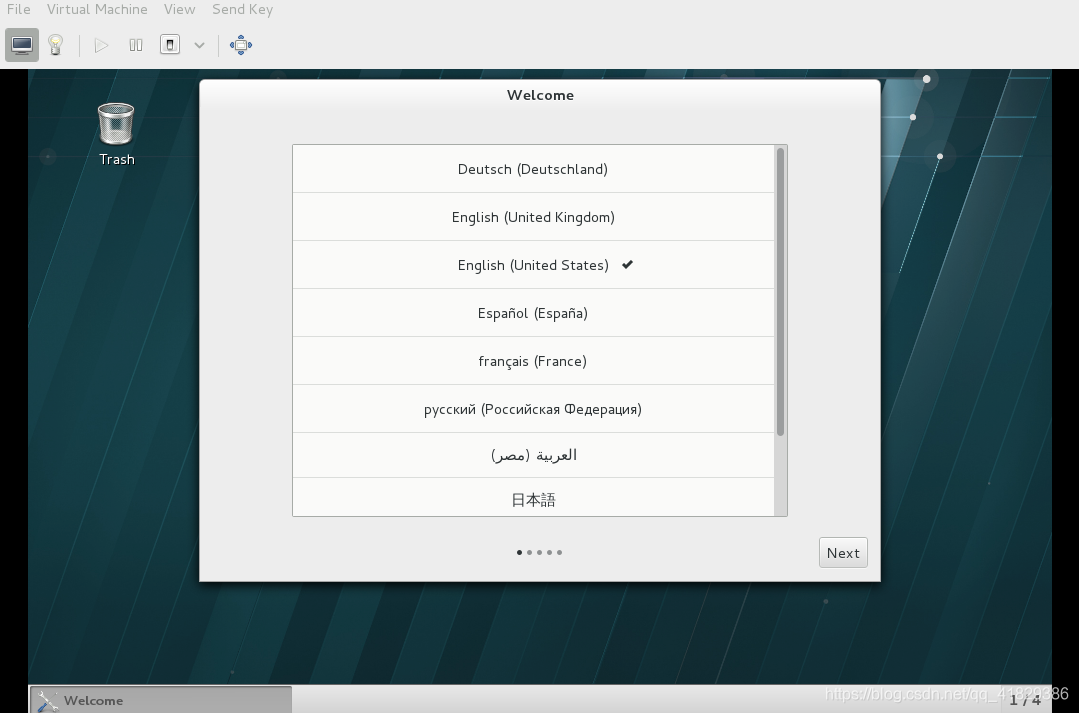Click the language list scrollbar
The width and height of the screenshot is (1079, 713).
tap(780, 292)
